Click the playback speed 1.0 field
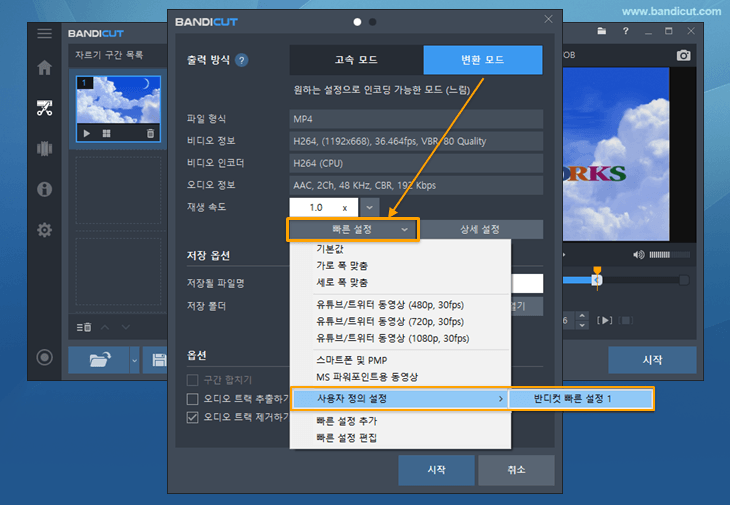 click(x=324, y=208)
